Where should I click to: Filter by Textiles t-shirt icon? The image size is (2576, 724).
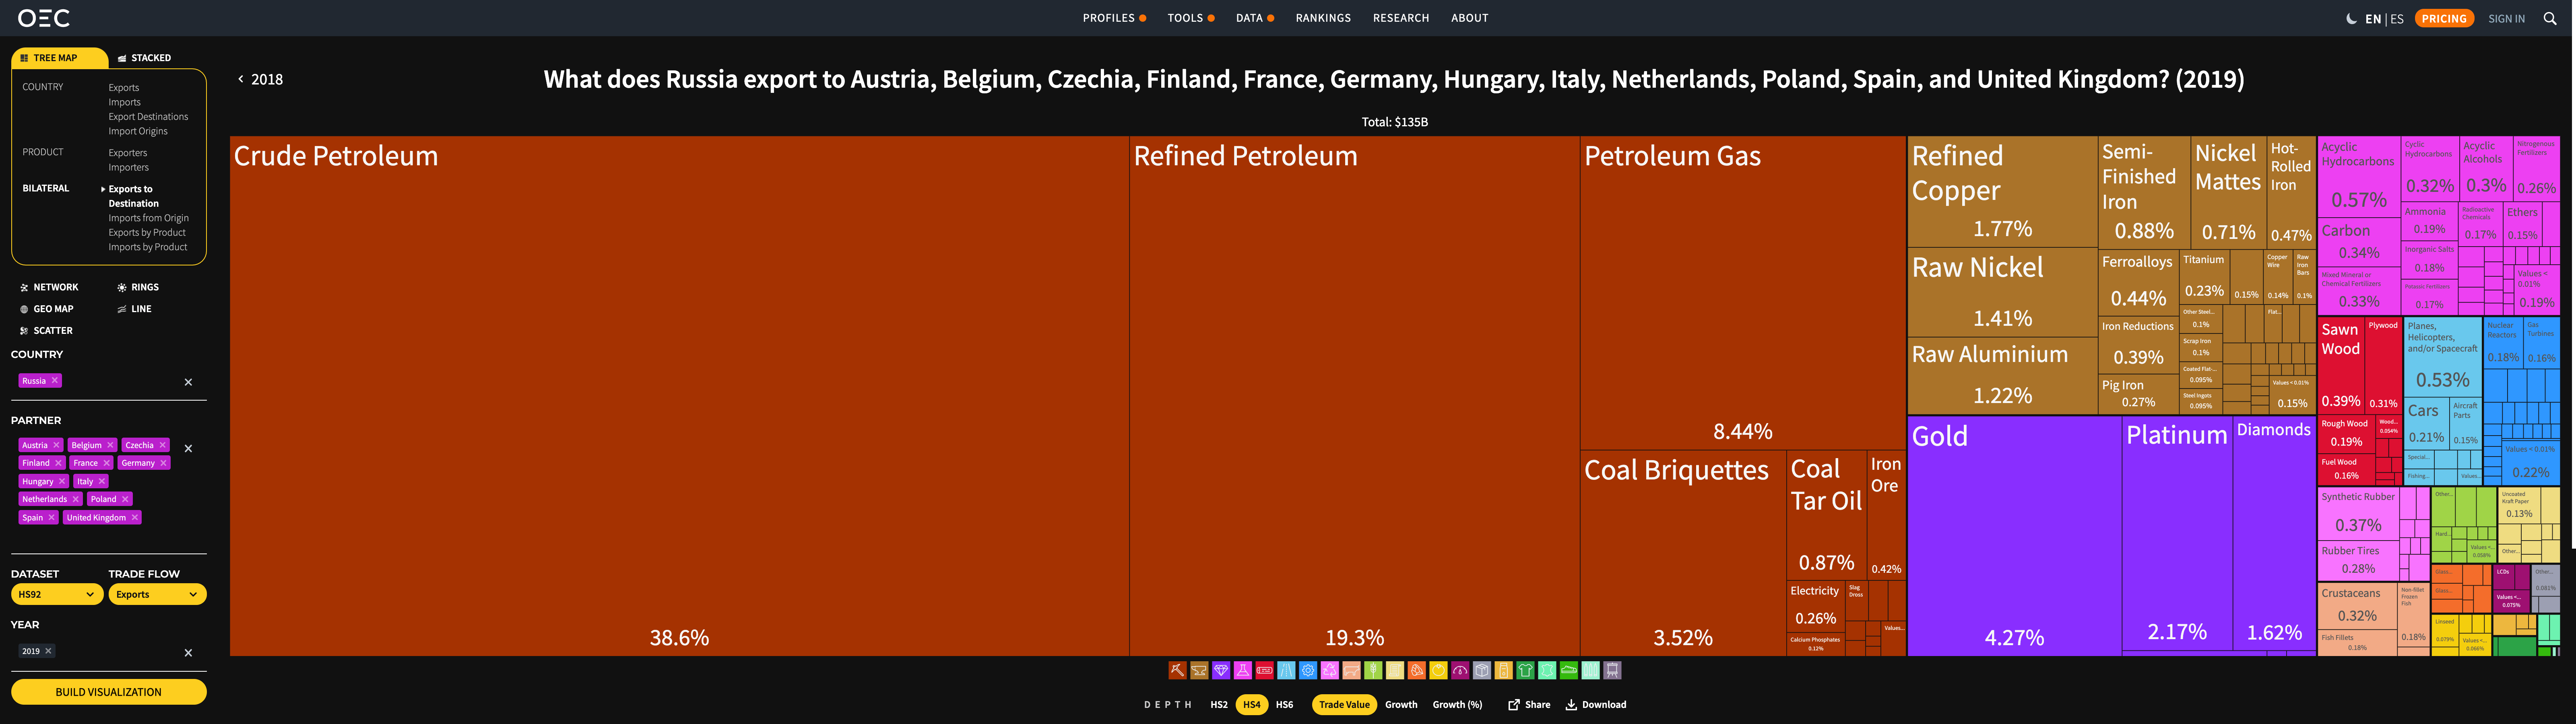tap(1526, 671)
